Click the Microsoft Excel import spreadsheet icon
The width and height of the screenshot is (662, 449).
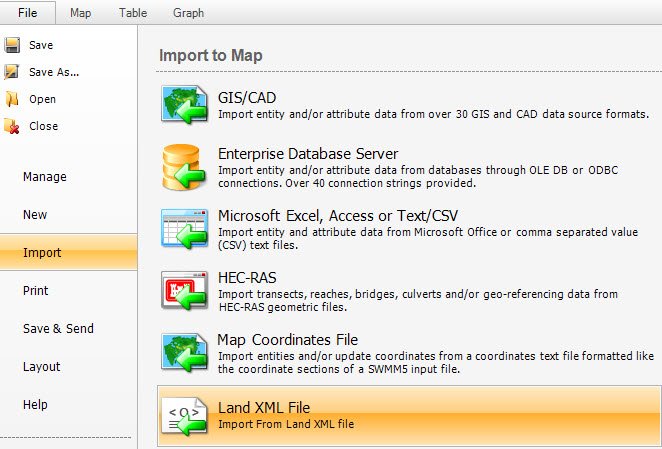[184, 229]
